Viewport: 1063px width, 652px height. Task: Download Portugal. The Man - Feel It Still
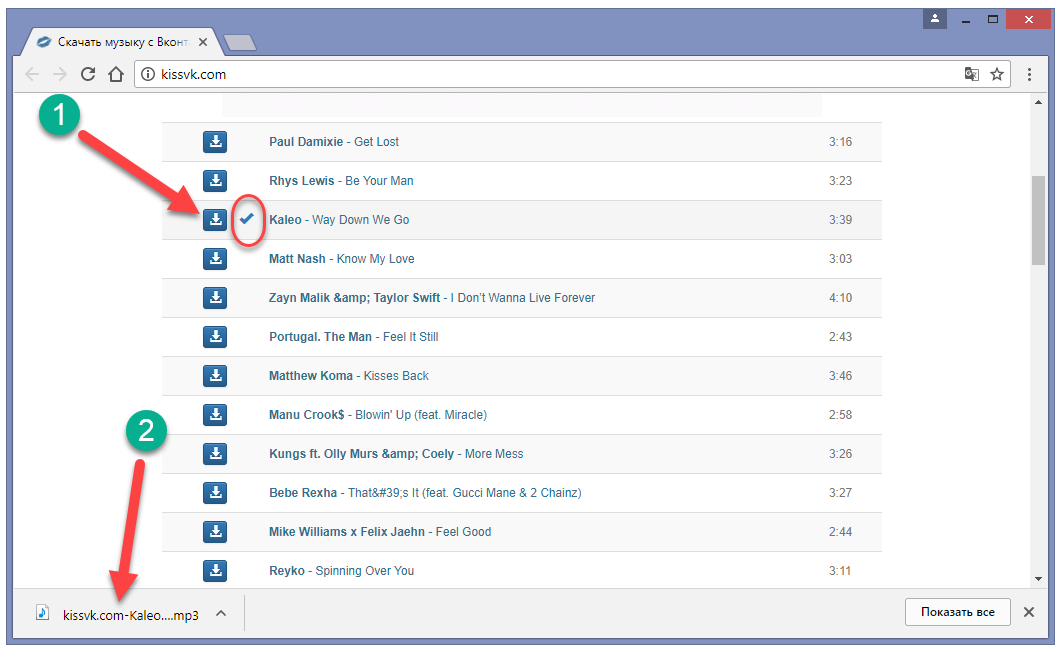(x=215, y=337)
